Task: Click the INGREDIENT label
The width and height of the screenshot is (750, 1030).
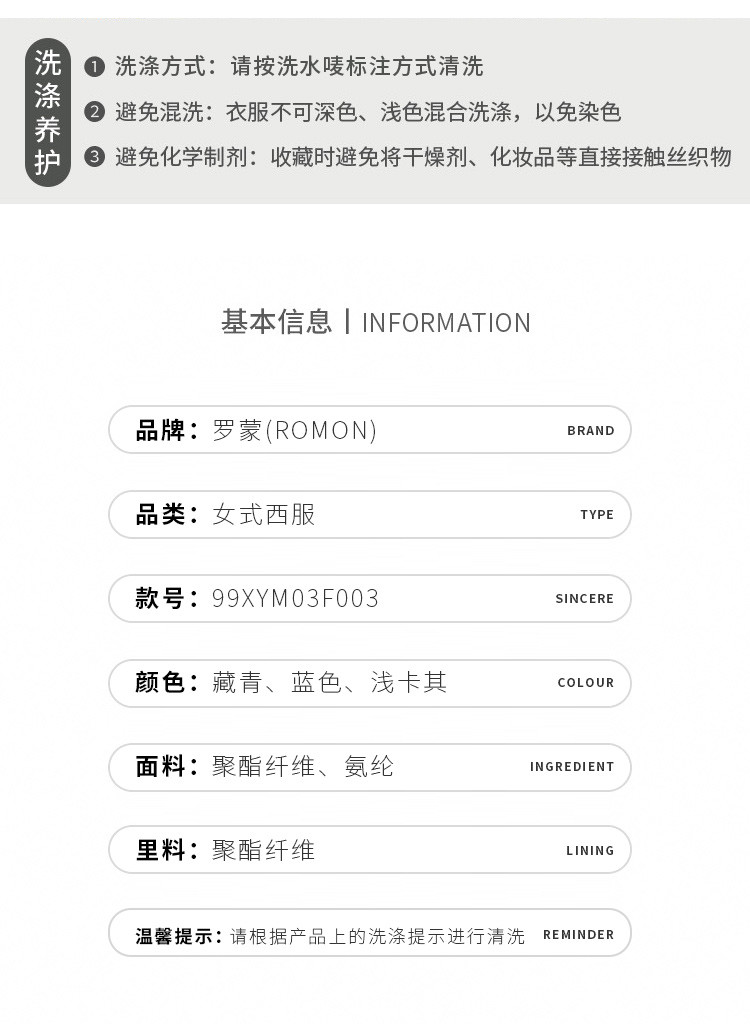Action: pyautogui.click(x=572, y=767)
